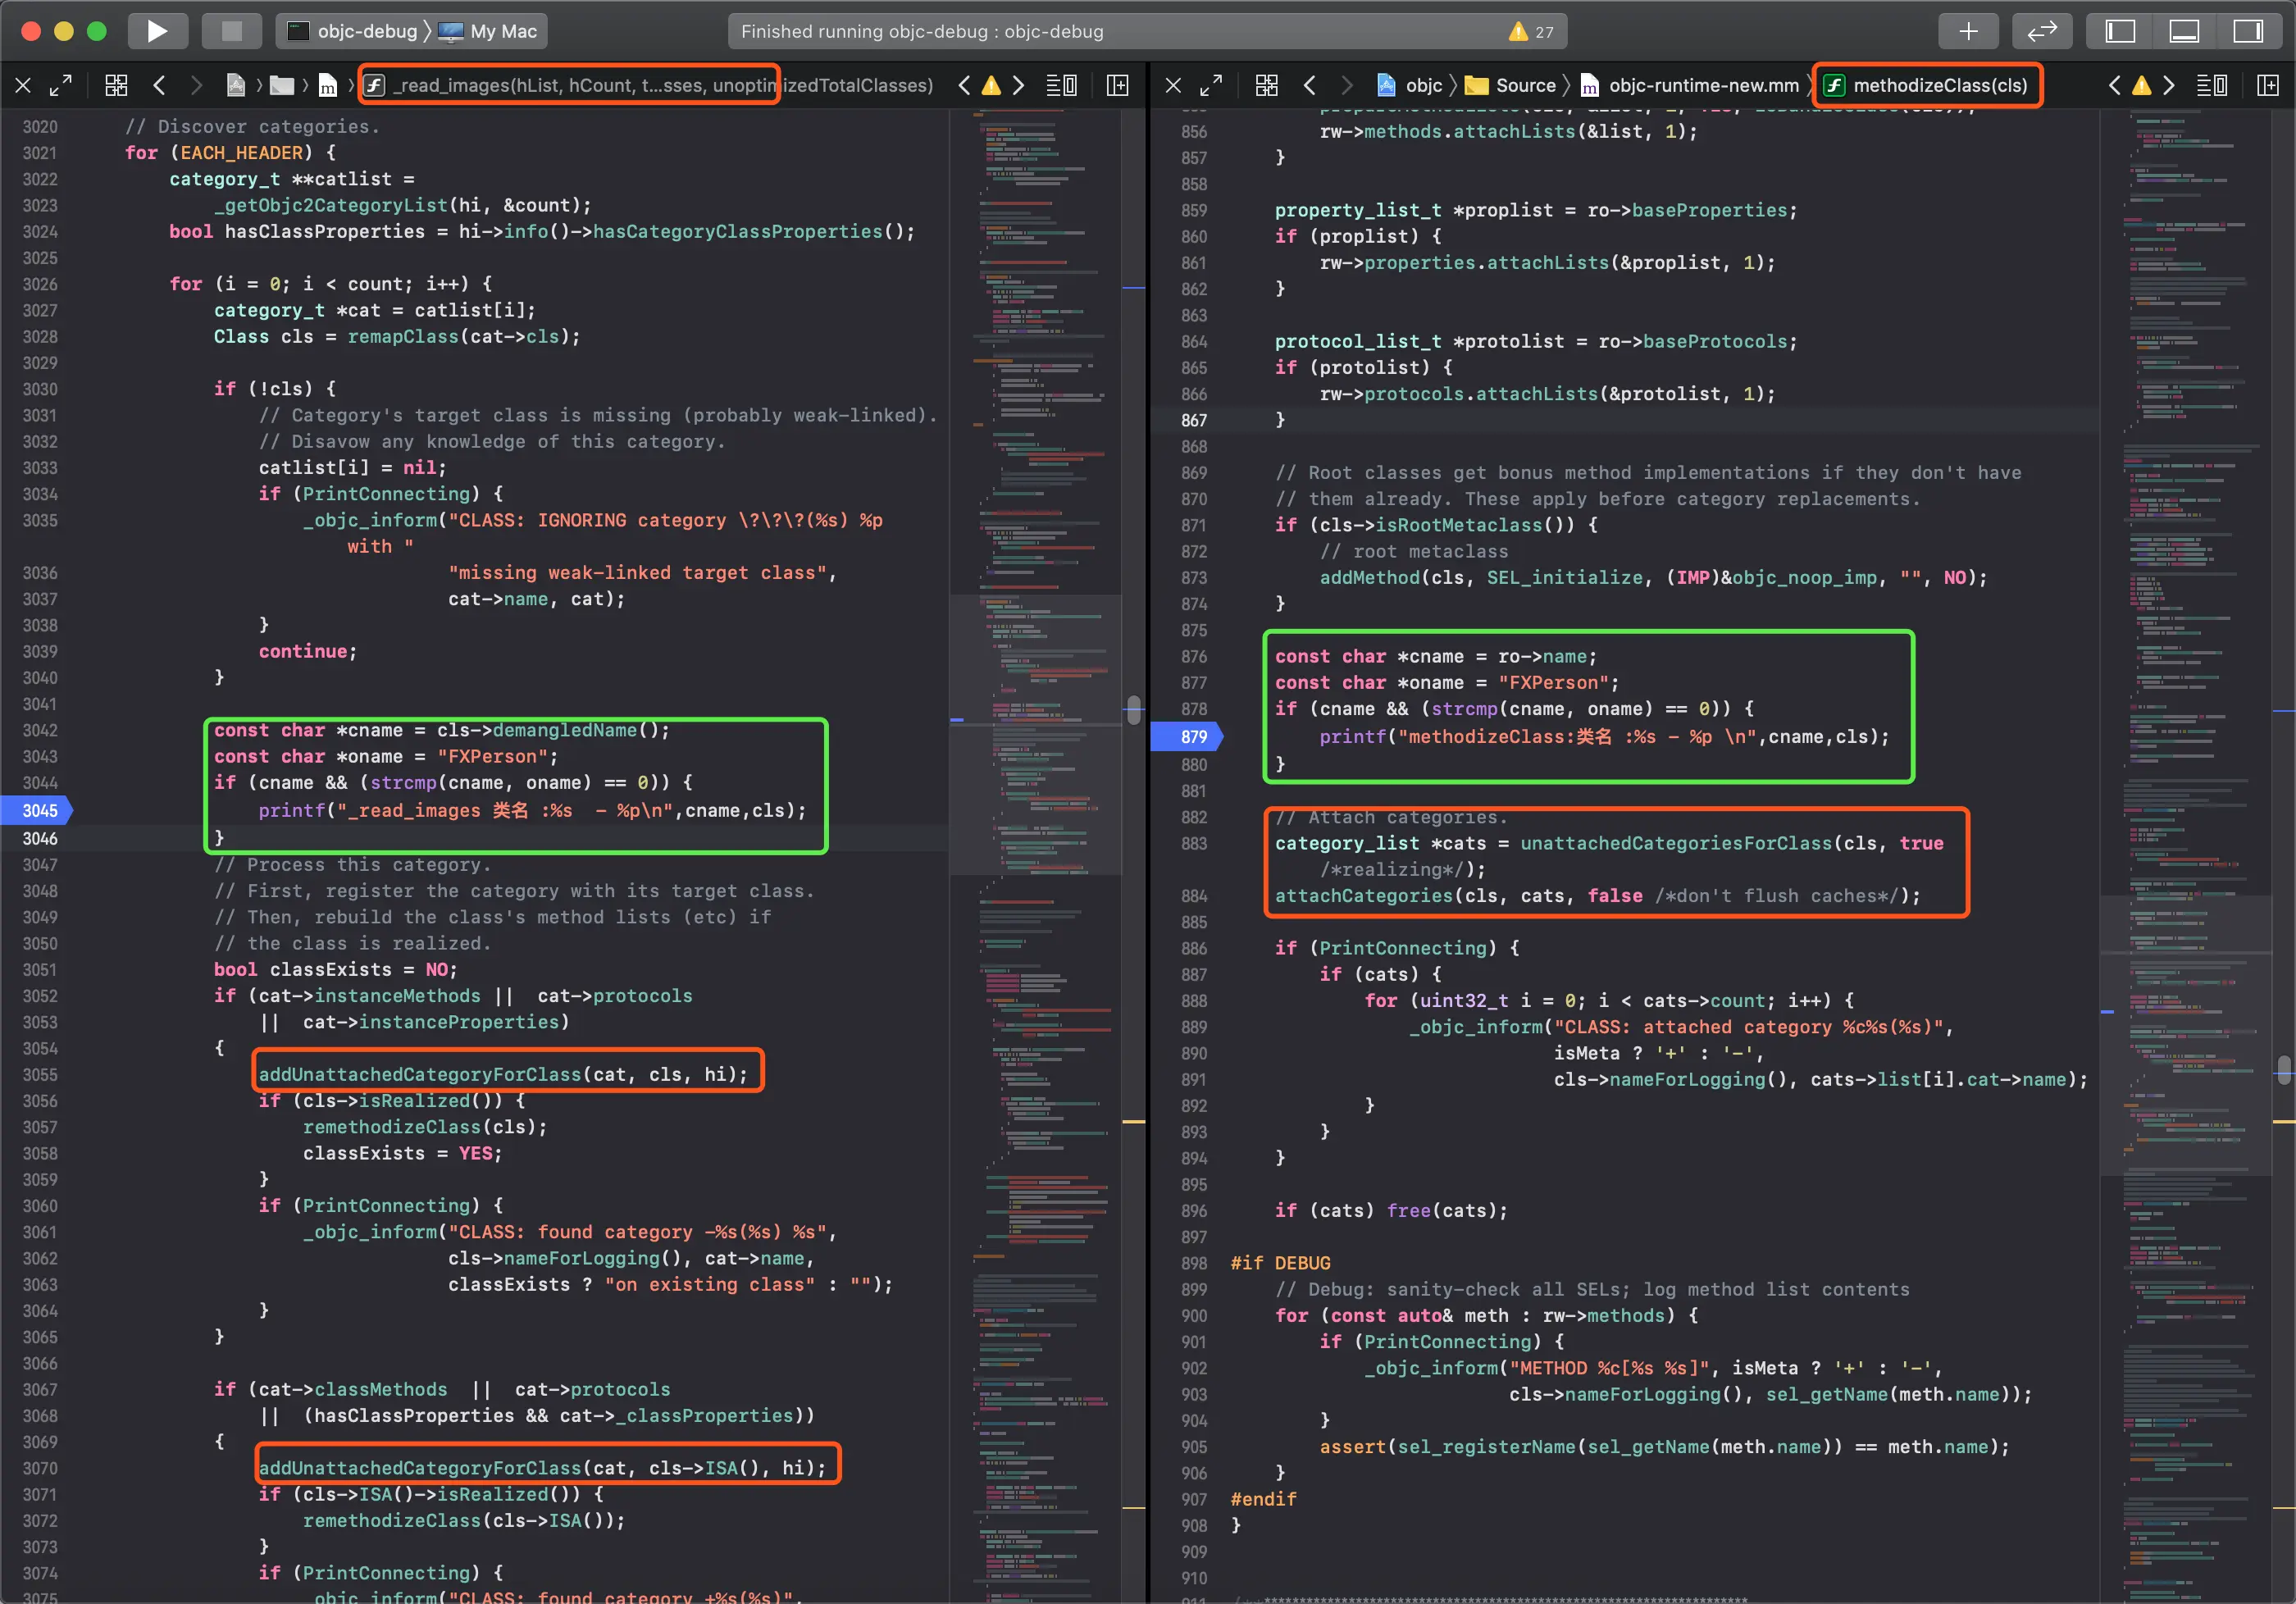This screenshot has width=2296, height=1604.
Task: Open related items menu in right editor
Action: coord(1266,85)
